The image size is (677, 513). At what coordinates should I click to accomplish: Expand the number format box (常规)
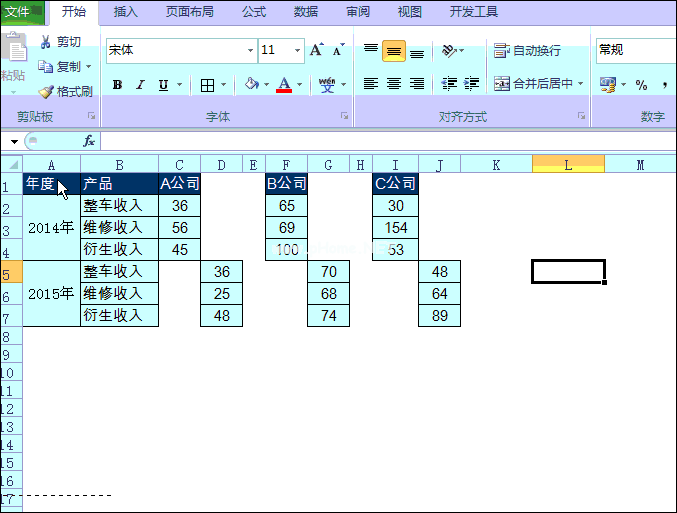pyautogui.click(x=635, y=50)
